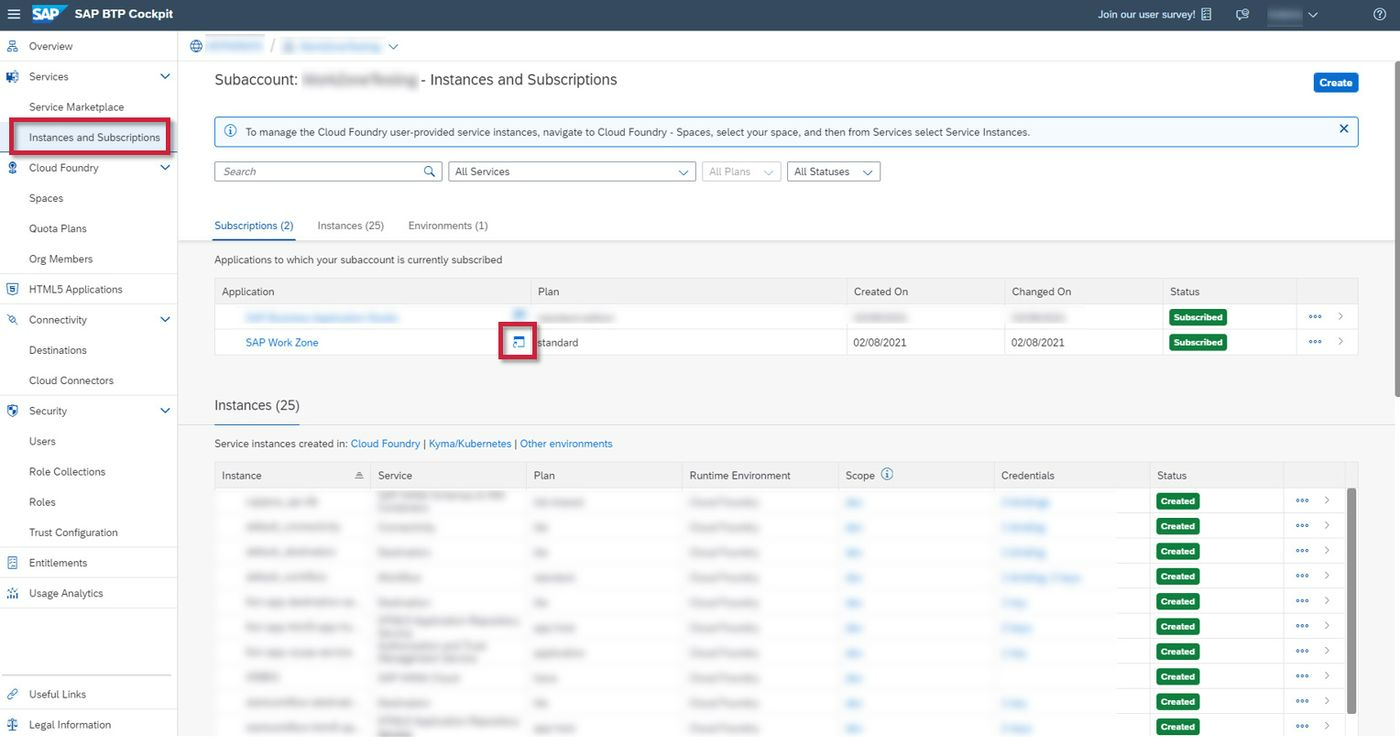The height and width of the screenshot is (737, 1400).
Task: Open the All Statuses dropdown
Action: click(834, 172)
